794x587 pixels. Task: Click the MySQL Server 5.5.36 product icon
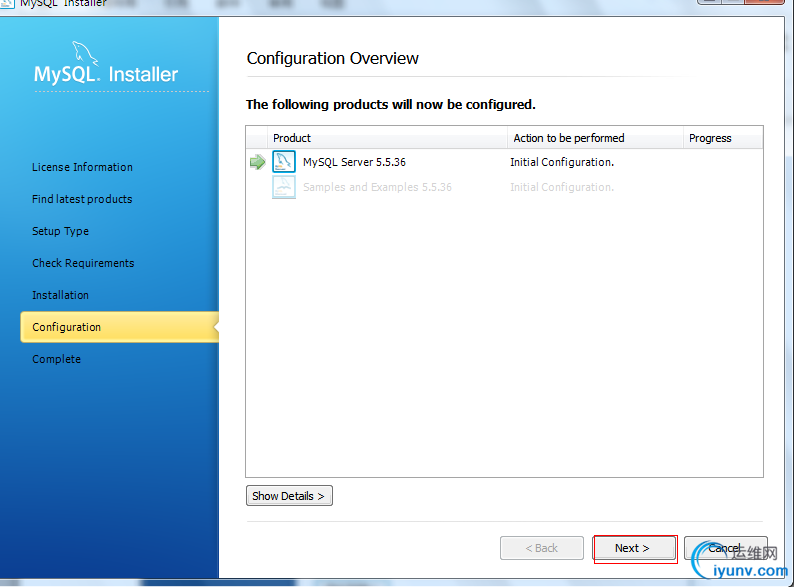284,162
